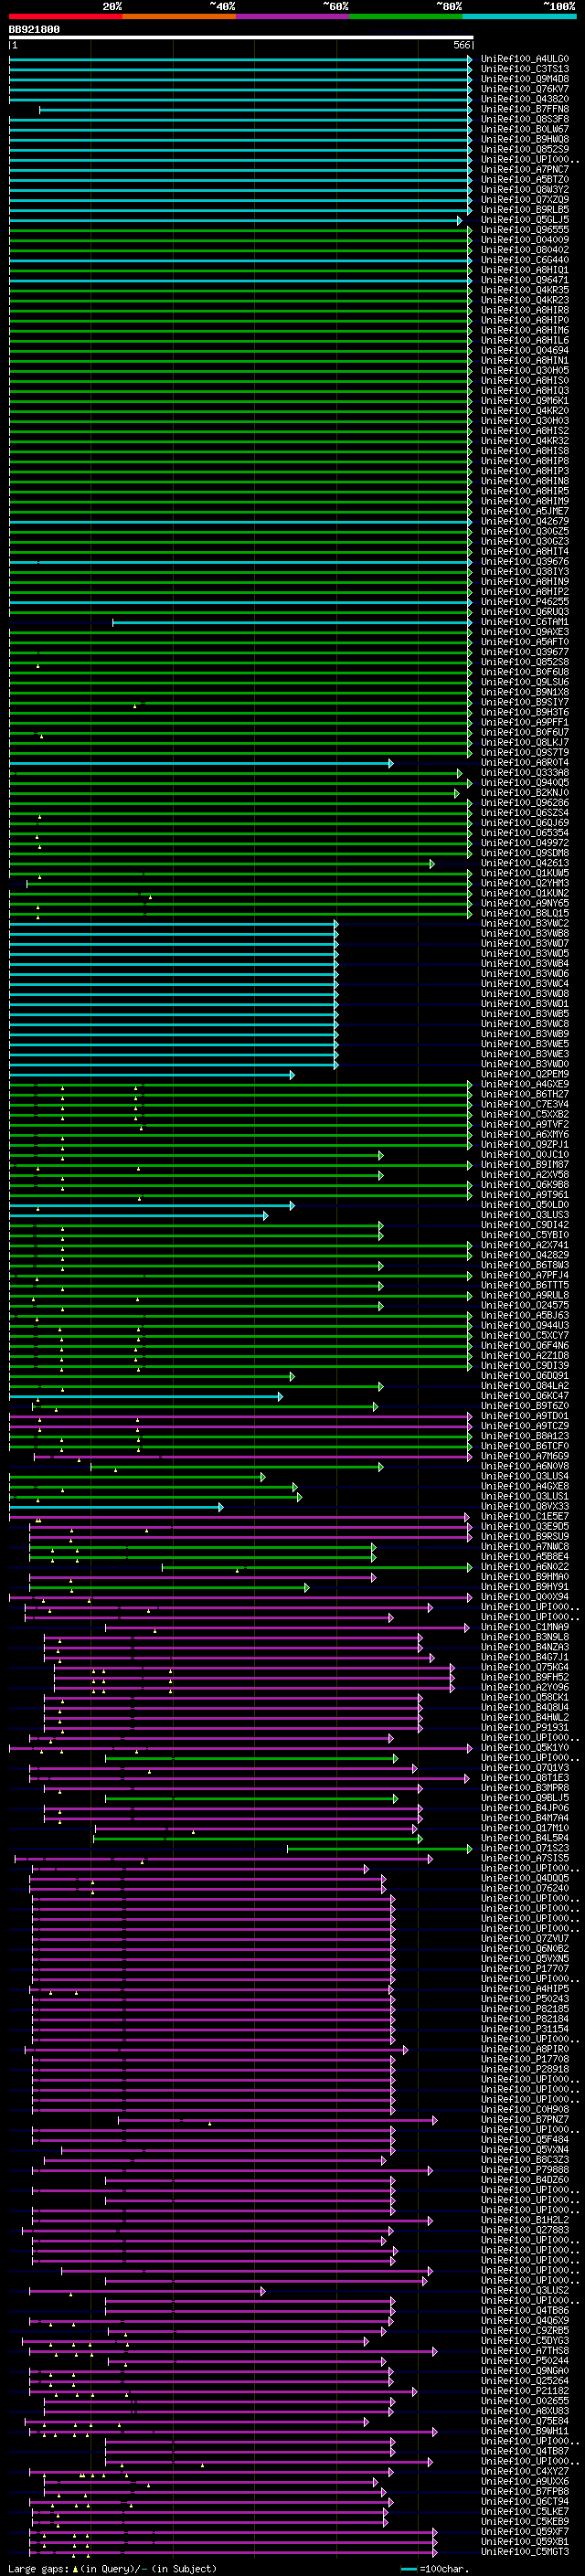
Task: Select the UniRef100_B8LQ15 label
Action: (x=525, y=913)
